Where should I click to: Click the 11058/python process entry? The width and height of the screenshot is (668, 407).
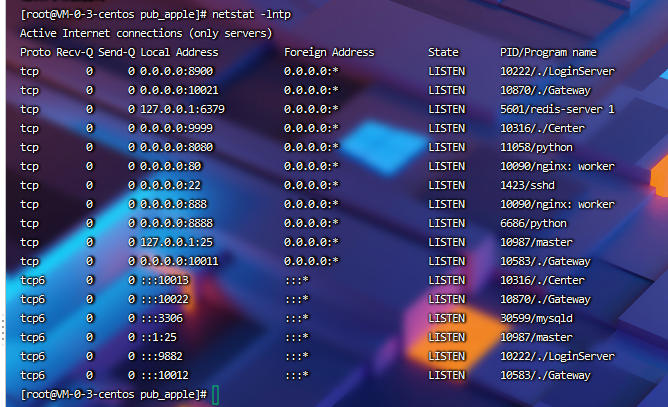tap(535, 147)
